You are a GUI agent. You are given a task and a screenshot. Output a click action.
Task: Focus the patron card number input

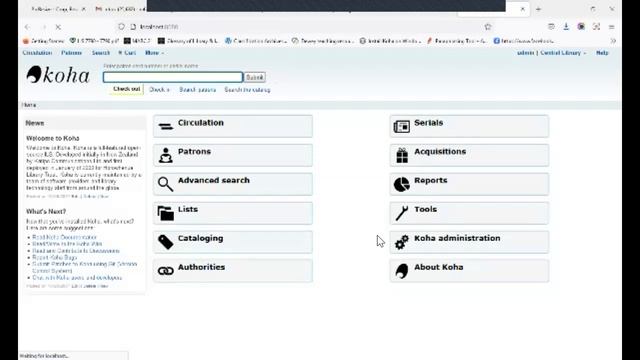[173, 77]
